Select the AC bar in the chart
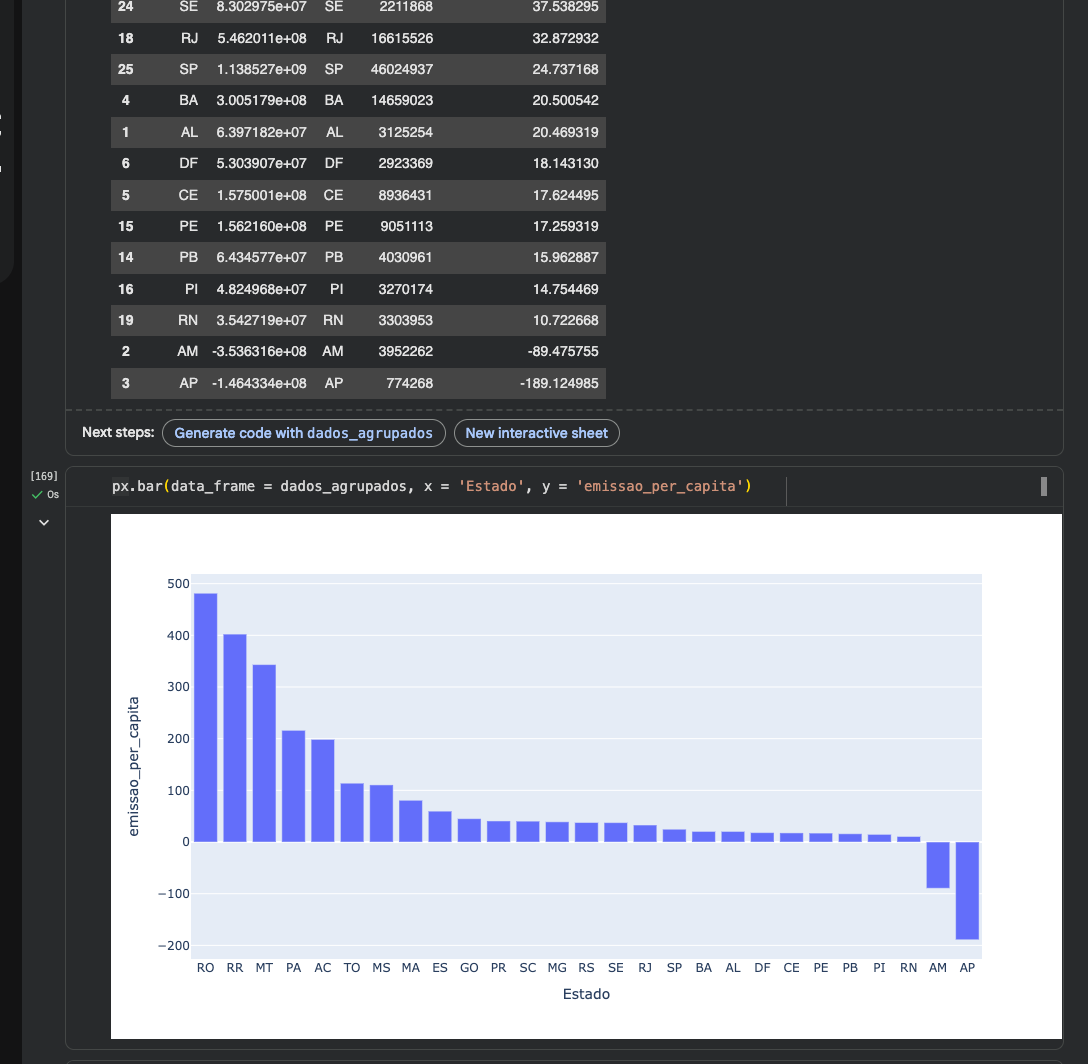Viewport: 1088px width, 1064px height. (x=323, y=790)
